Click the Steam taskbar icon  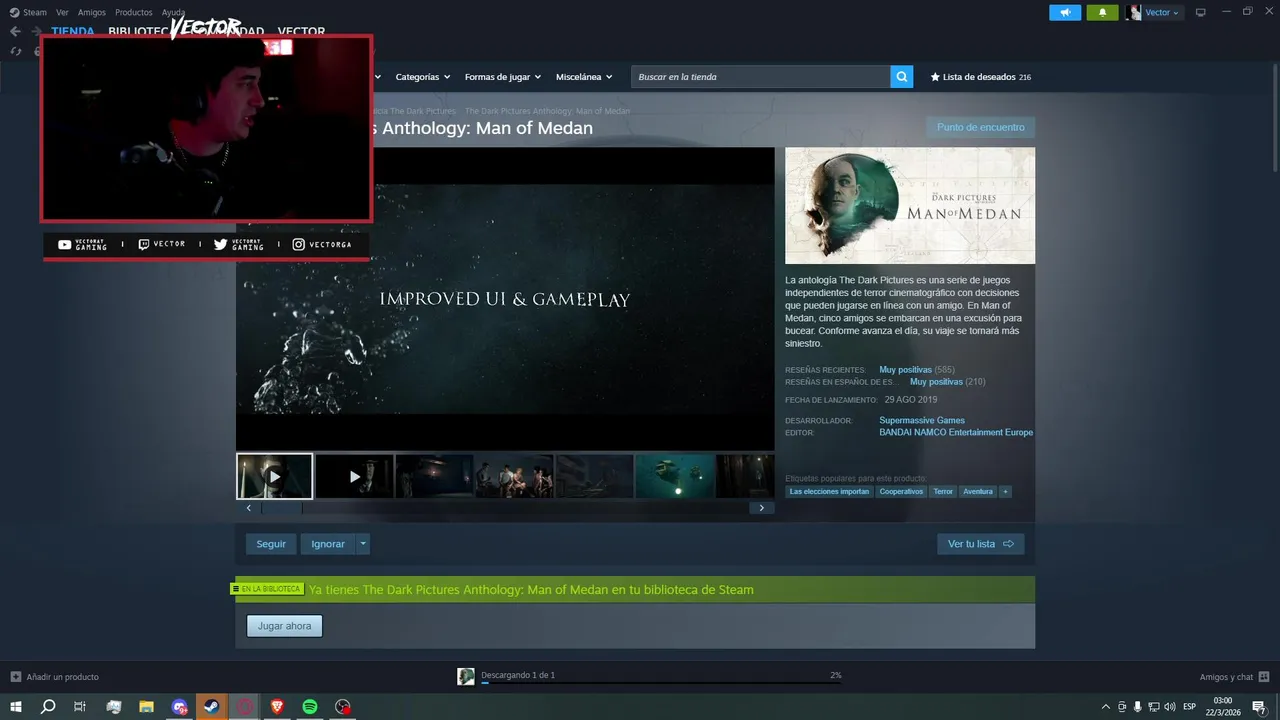point(212,707)
